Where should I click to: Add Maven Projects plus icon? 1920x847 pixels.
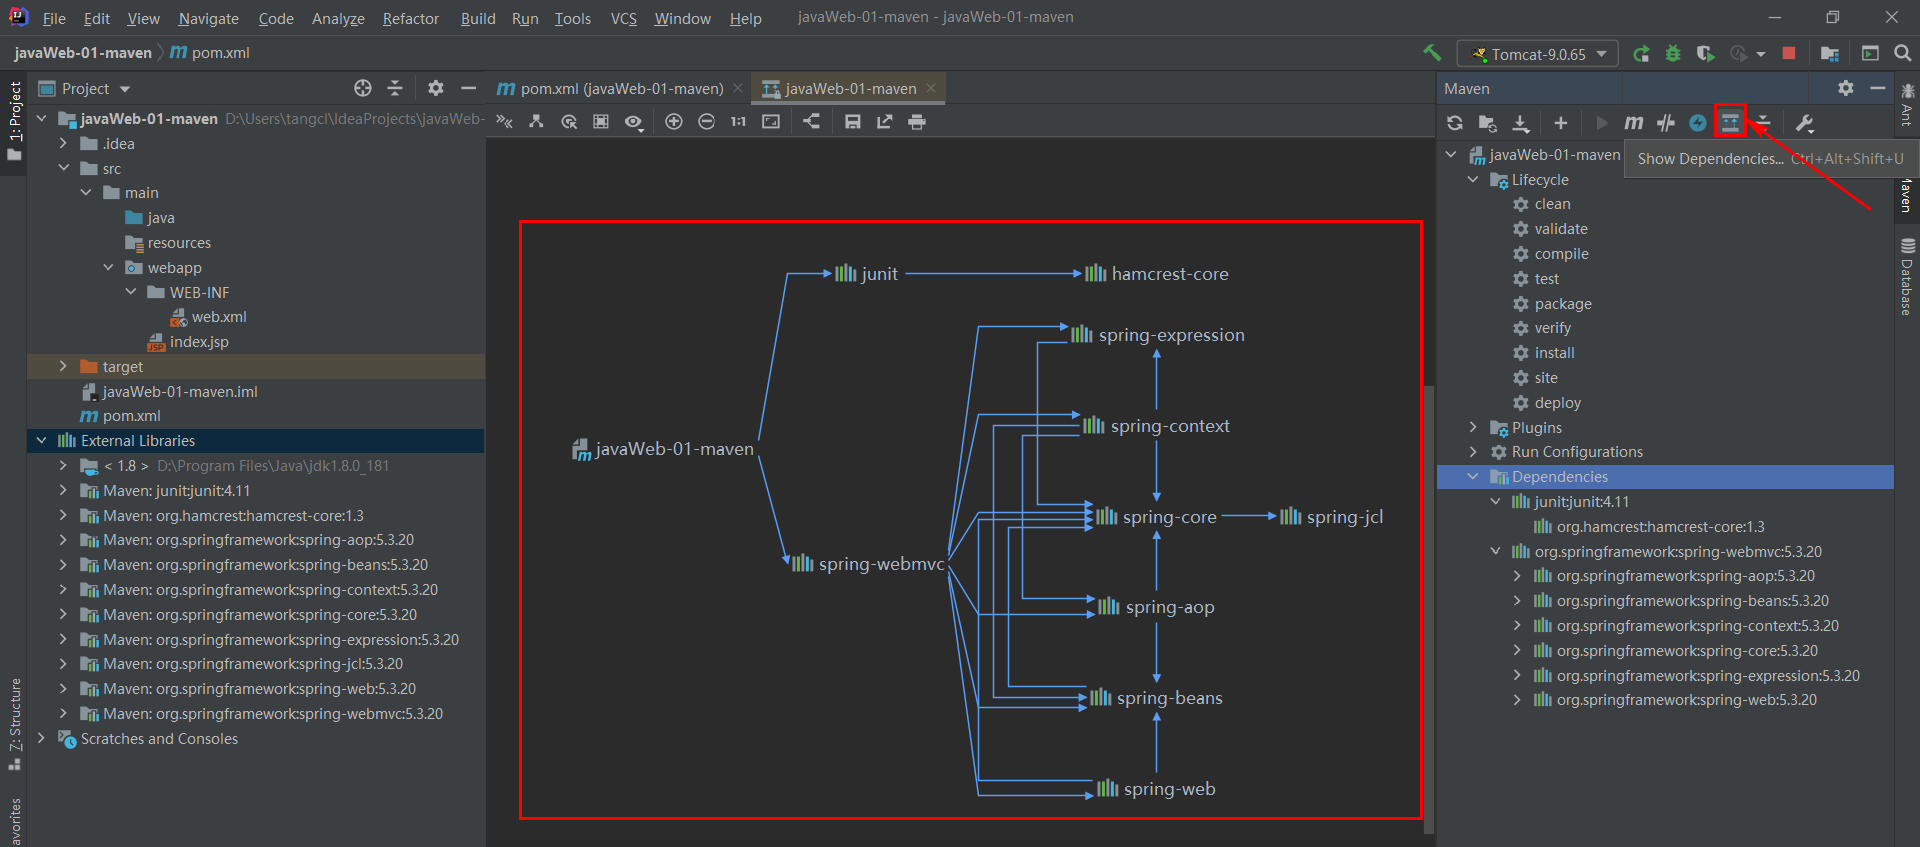pos(1560,123)
